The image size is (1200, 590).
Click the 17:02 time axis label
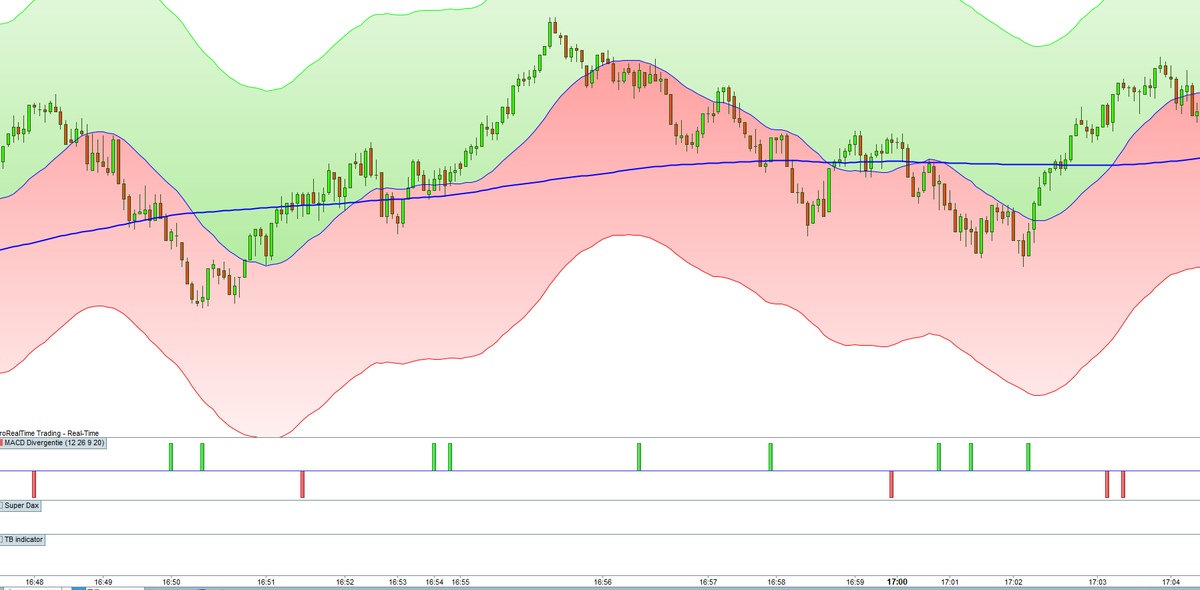(x=1013, y=581)
